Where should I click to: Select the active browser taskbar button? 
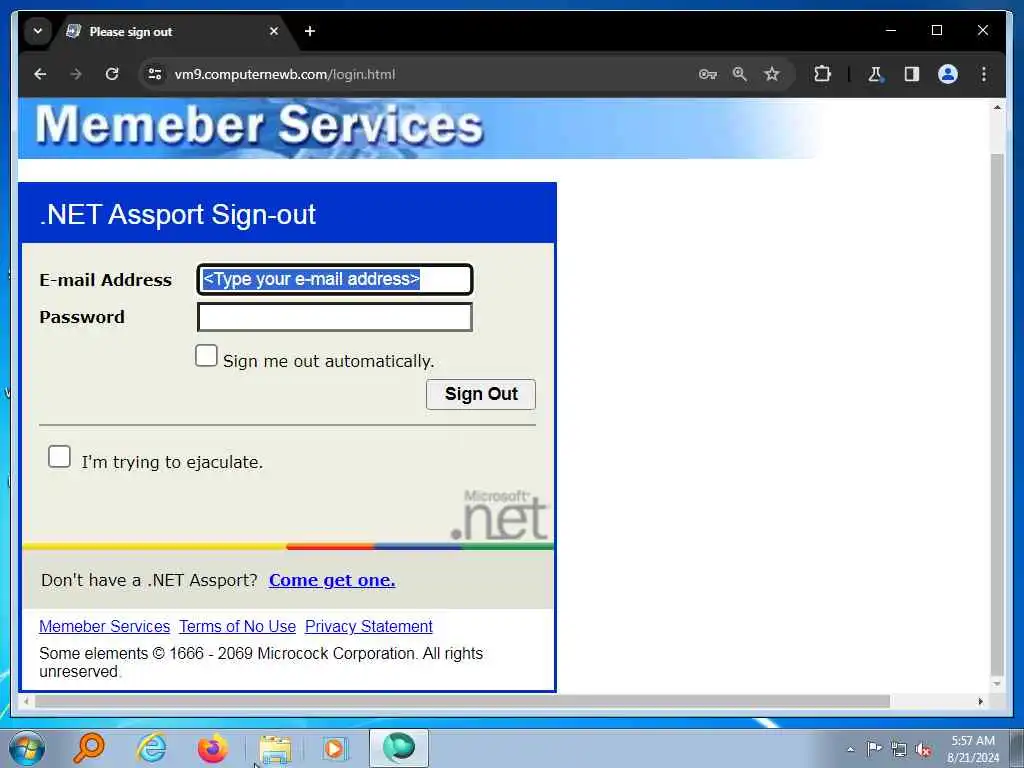pyautogui.click(x=399, y=748)
